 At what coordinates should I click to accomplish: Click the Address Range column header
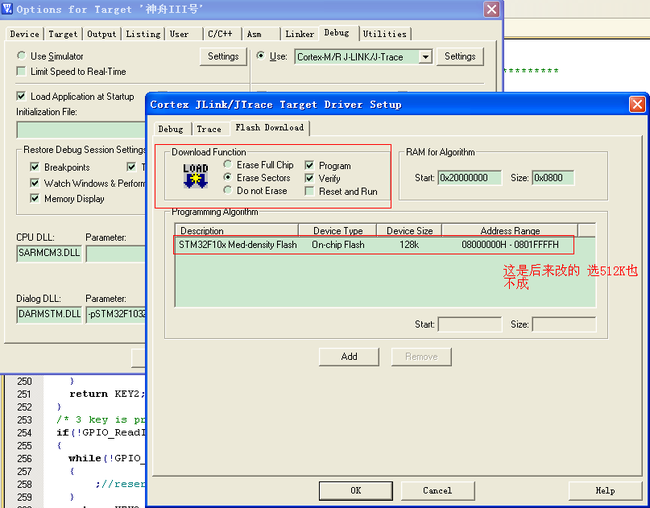pos(510,231)
